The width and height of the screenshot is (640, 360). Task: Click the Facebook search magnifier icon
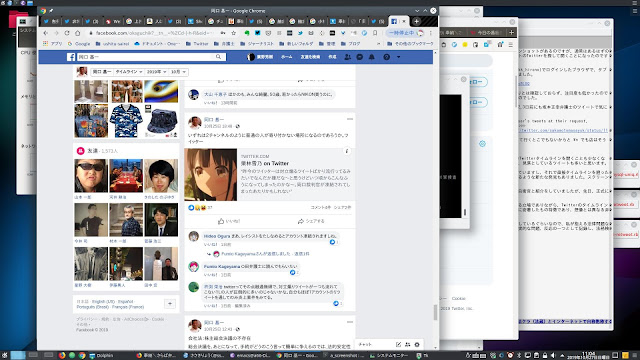click(x=218, y=57)
